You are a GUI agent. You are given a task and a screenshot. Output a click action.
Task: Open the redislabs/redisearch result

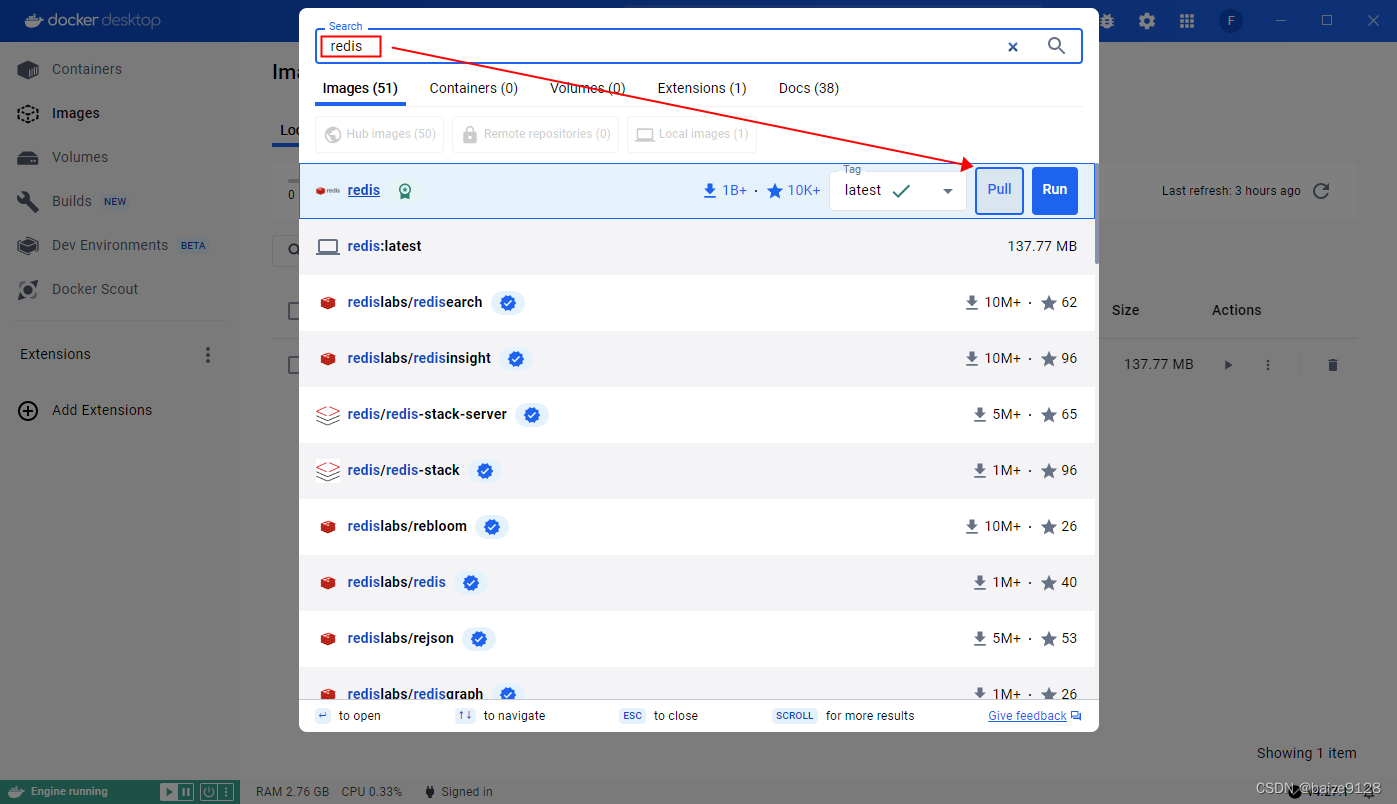(697, 302)
